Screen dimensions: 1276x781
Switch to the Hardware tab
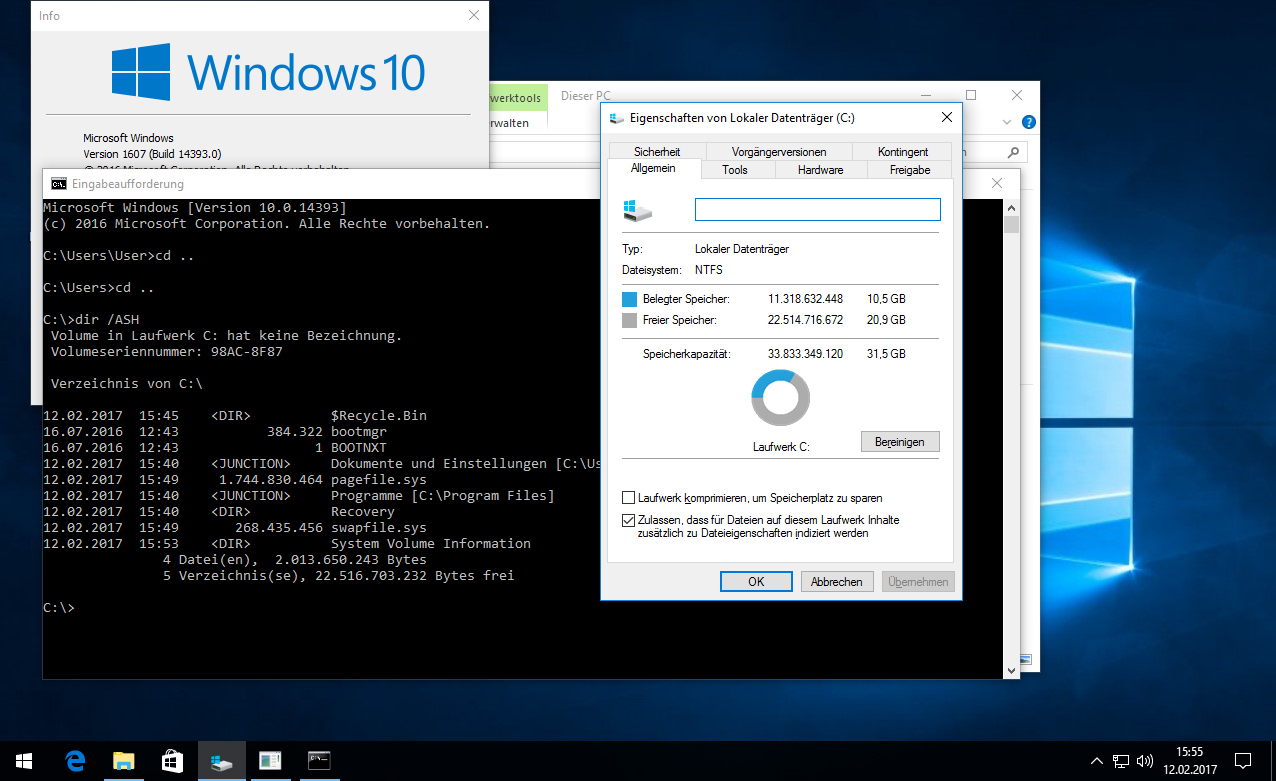820,170
